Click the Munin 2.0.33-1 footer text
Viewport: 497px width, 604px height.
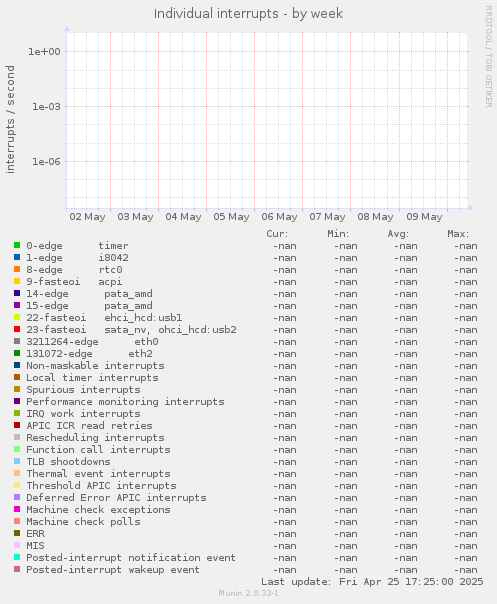click(x=248, y=593)
